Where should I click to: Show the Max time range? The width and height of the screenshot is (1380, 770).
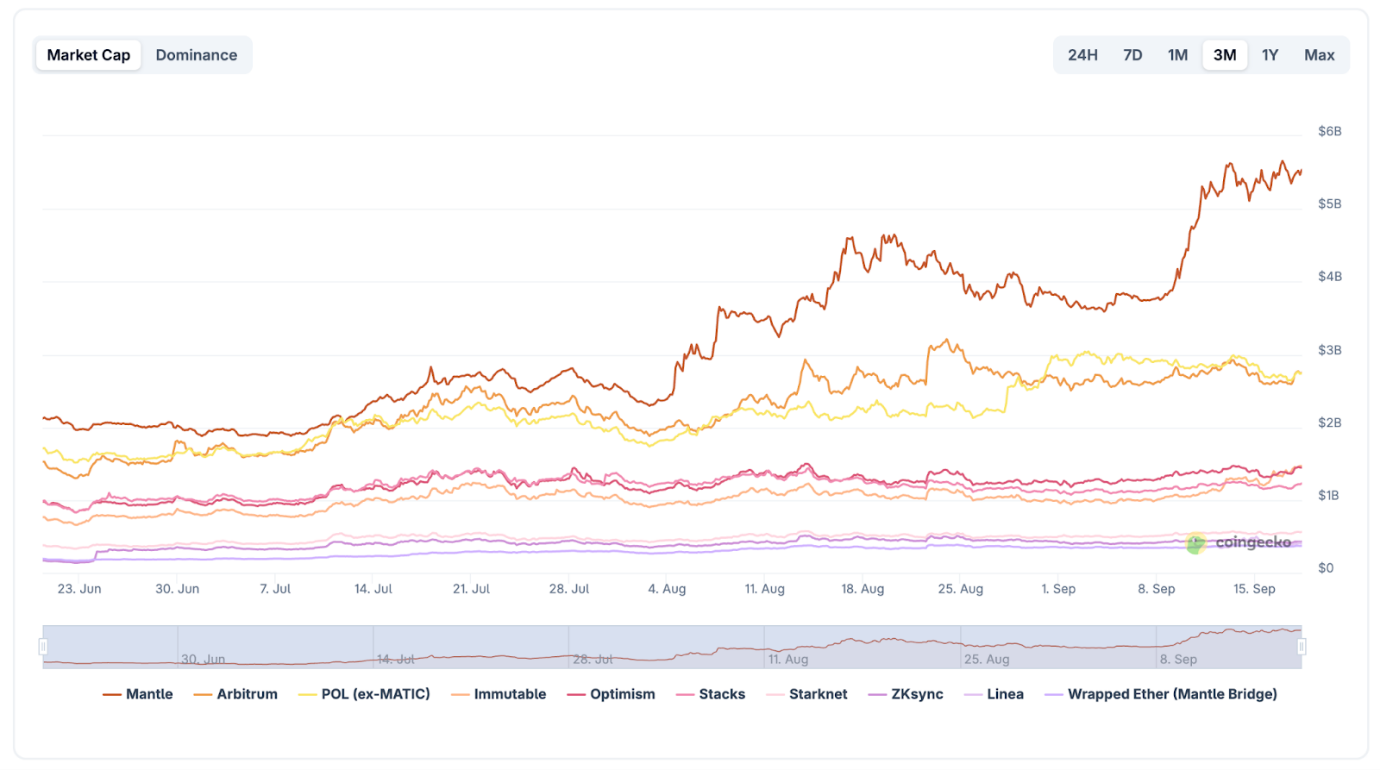tap(1319, 55)
